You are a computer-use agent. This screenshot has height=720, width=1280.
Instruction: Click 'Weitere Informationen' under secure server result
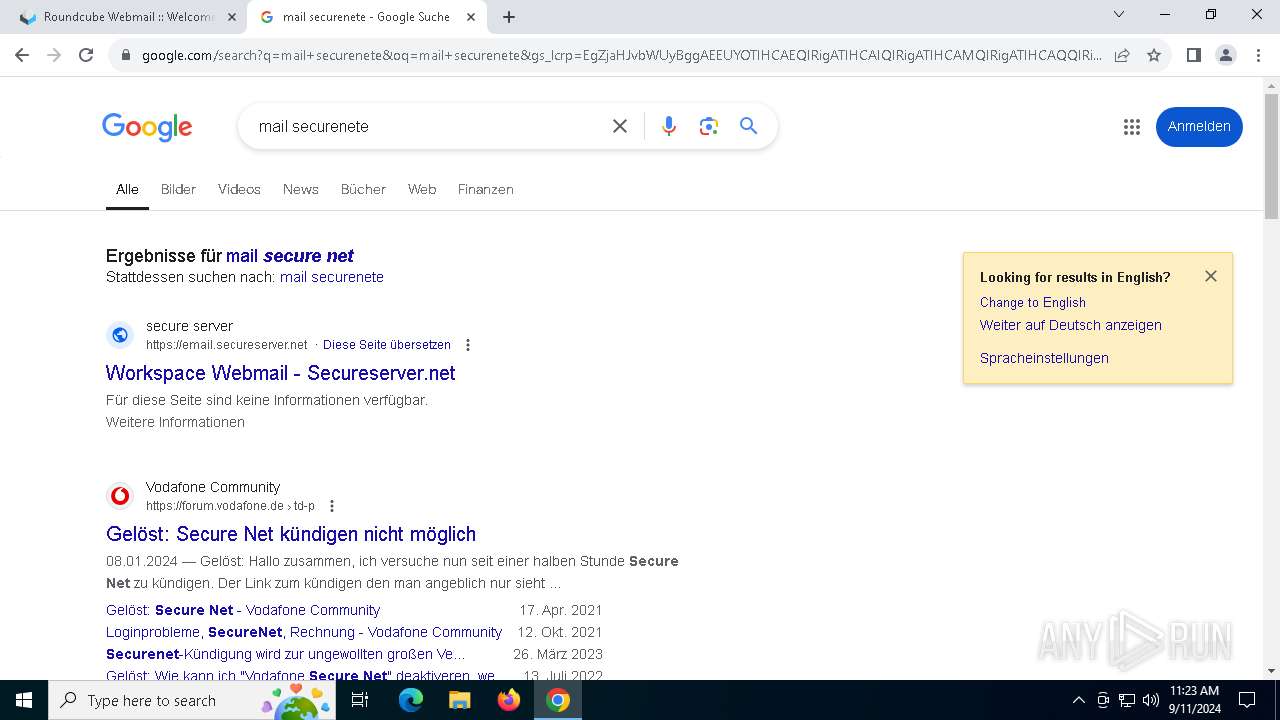pos(175,422)
